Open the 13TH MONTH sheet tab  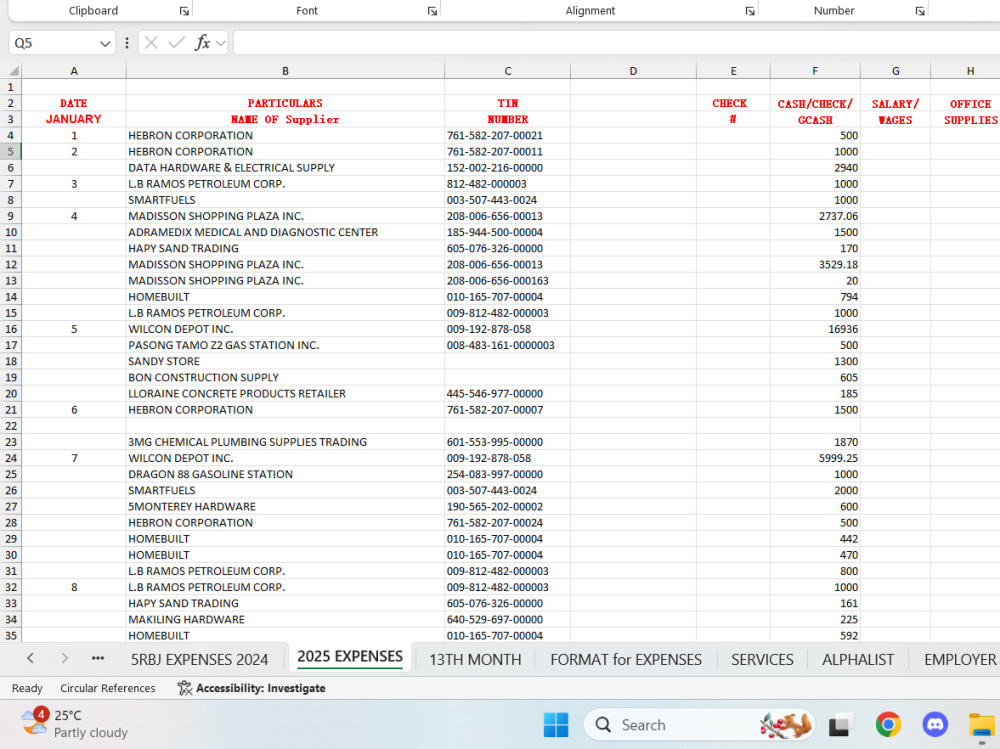coord(475,659)
